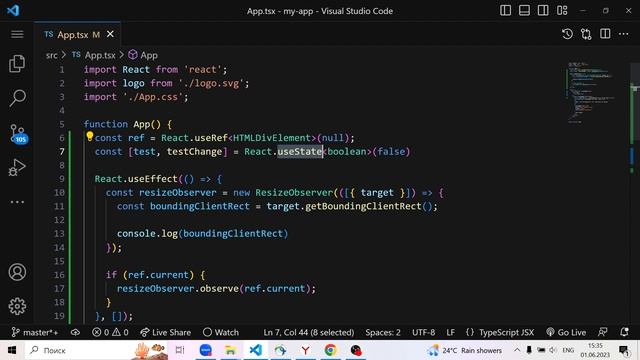Open File Explorer from the taskbar
The width and height of the screenshot is (640, 360).
click(x=231, y=350)
